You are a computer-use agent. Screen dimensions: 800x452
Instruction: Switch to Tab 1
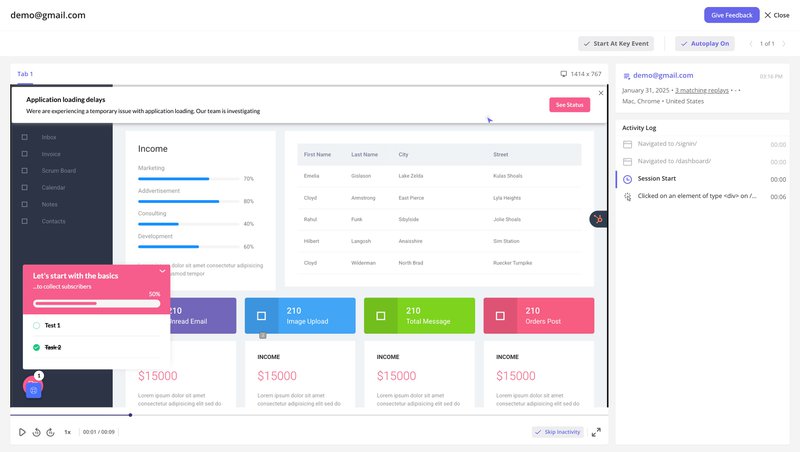coord(25,74)
